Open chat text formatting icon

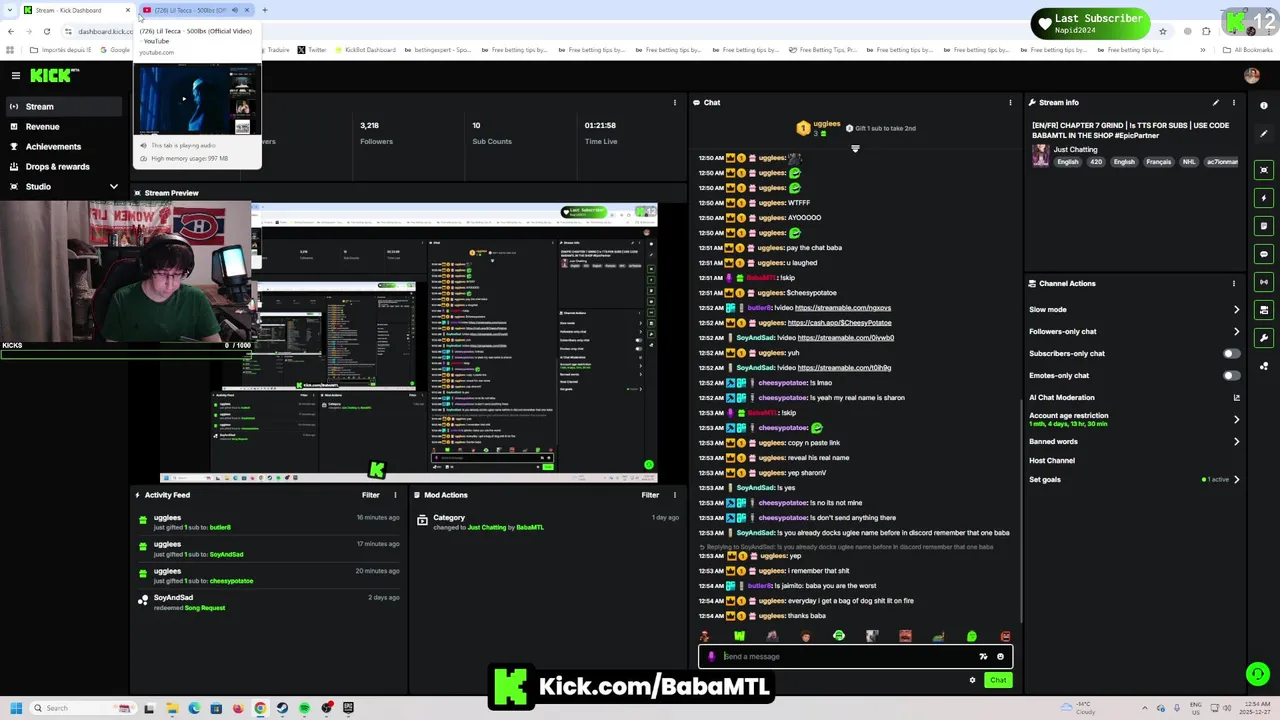point(983,657)
